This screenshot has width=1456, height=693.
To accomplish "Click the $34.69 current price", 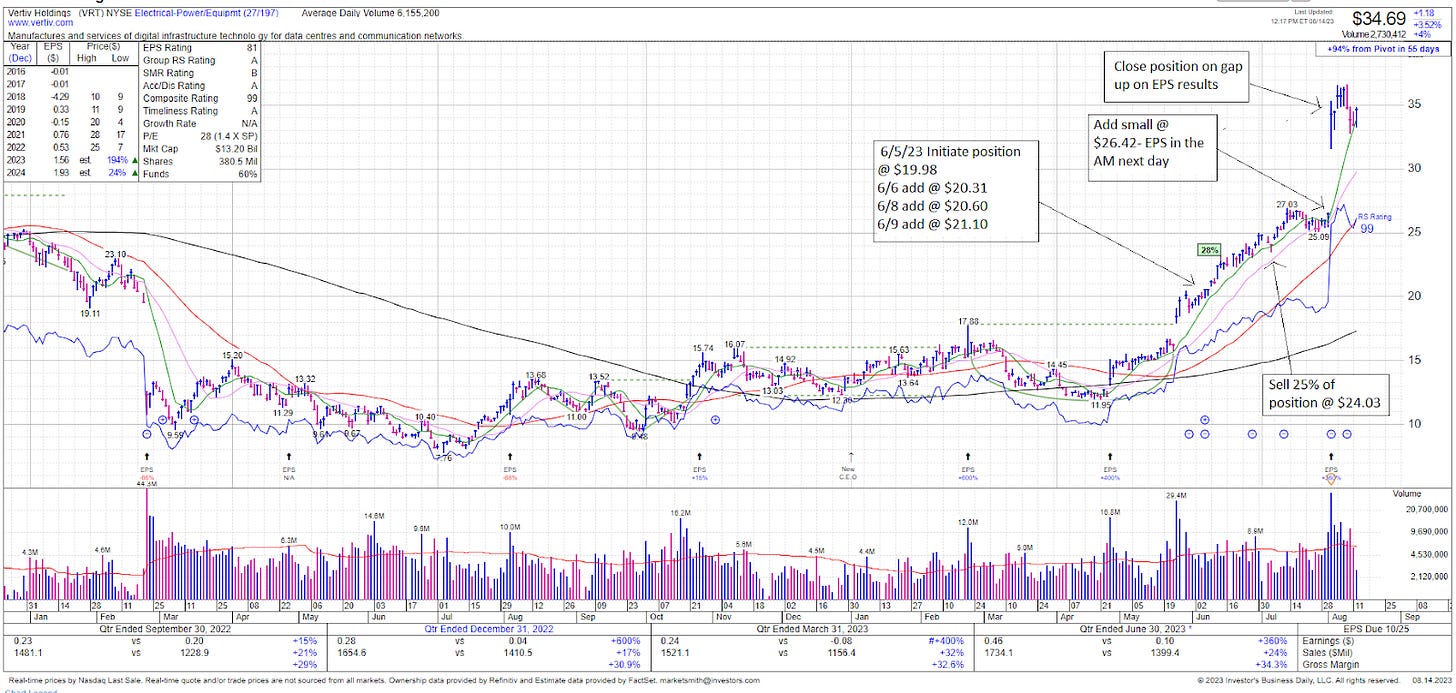I will pos(1377,18).
